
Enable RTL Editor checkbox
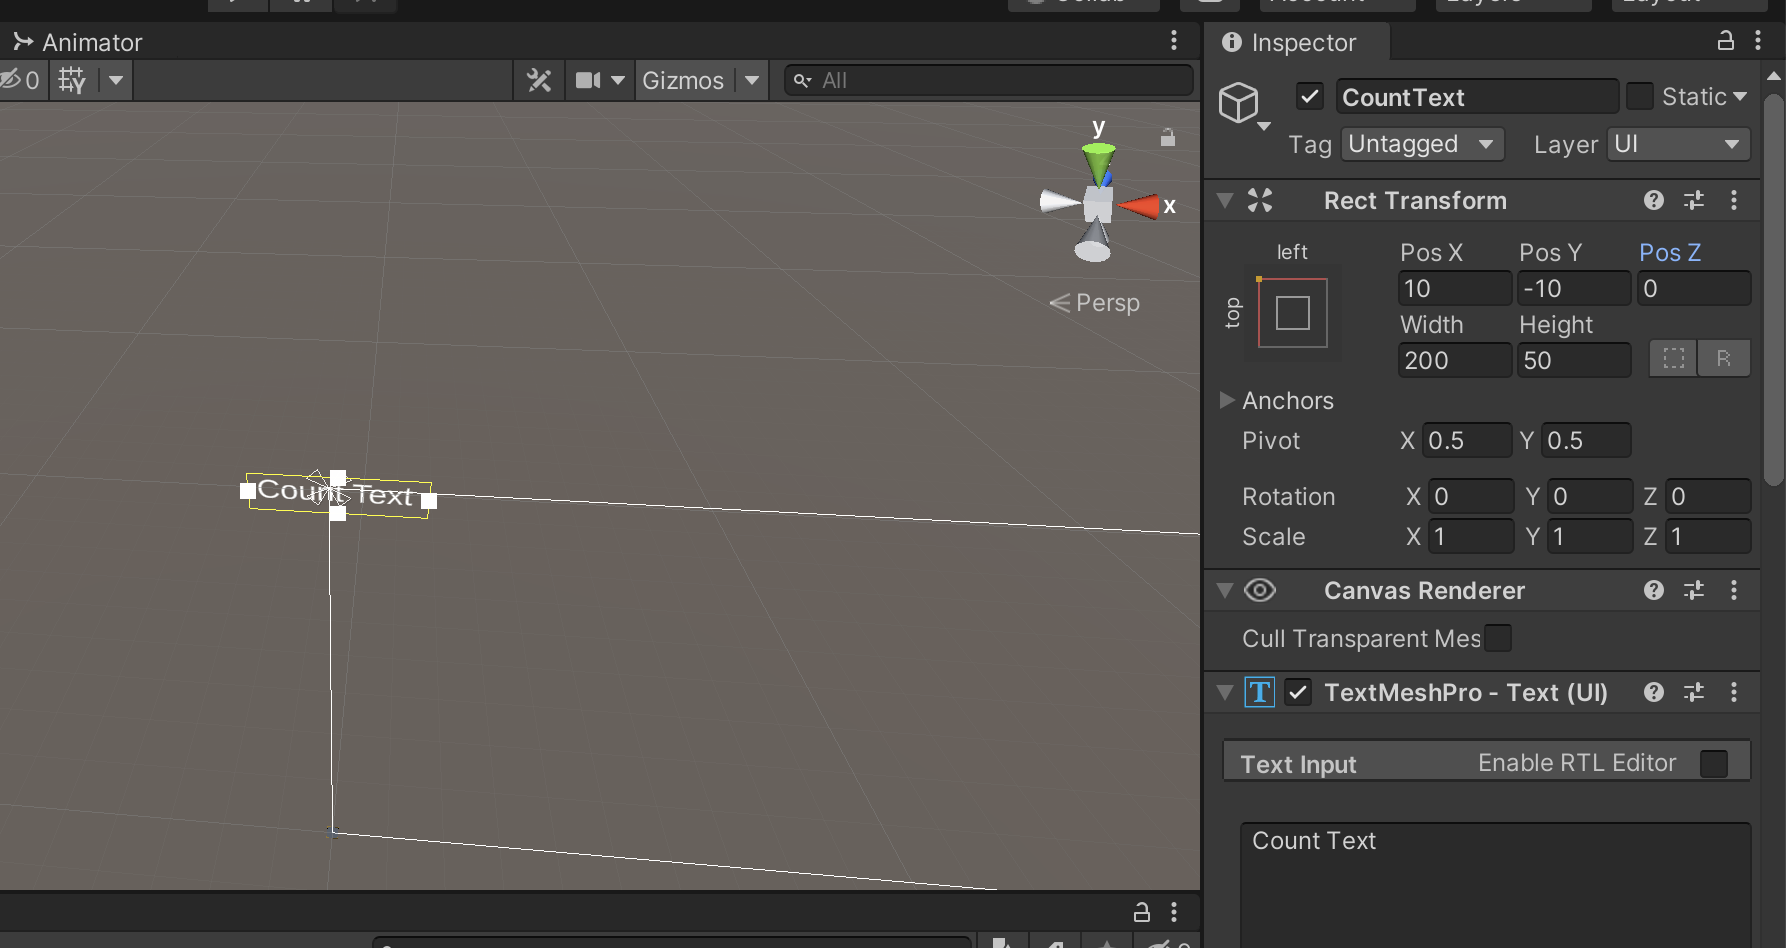tap(1714, 763)
